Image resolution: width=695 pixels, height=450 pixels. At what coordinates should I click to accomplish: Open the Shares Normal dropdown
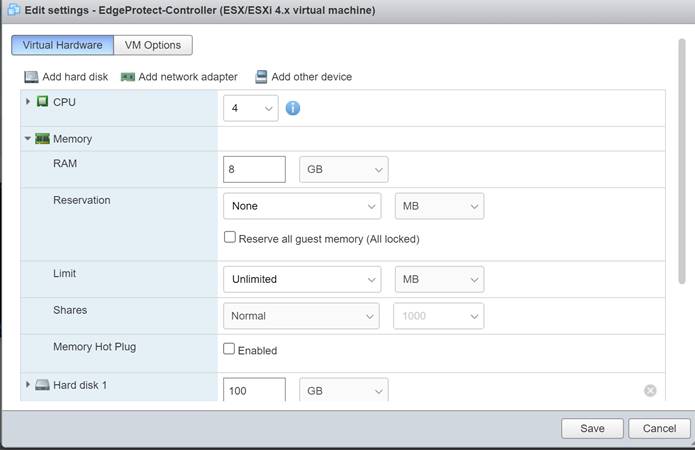click(301, 316)
